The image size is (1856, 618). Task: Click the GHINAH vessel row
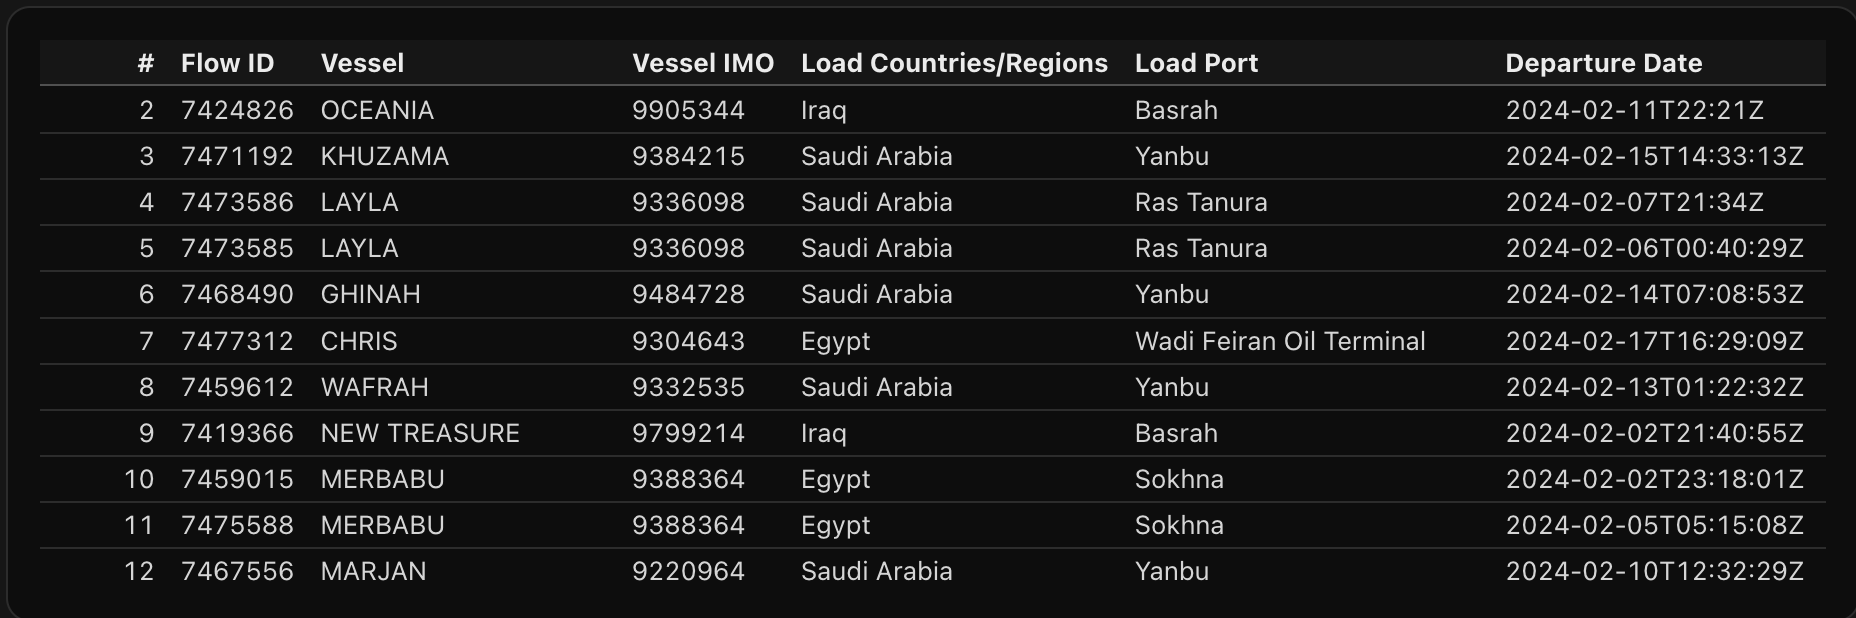pyautogui.click(x=370, y=294)
